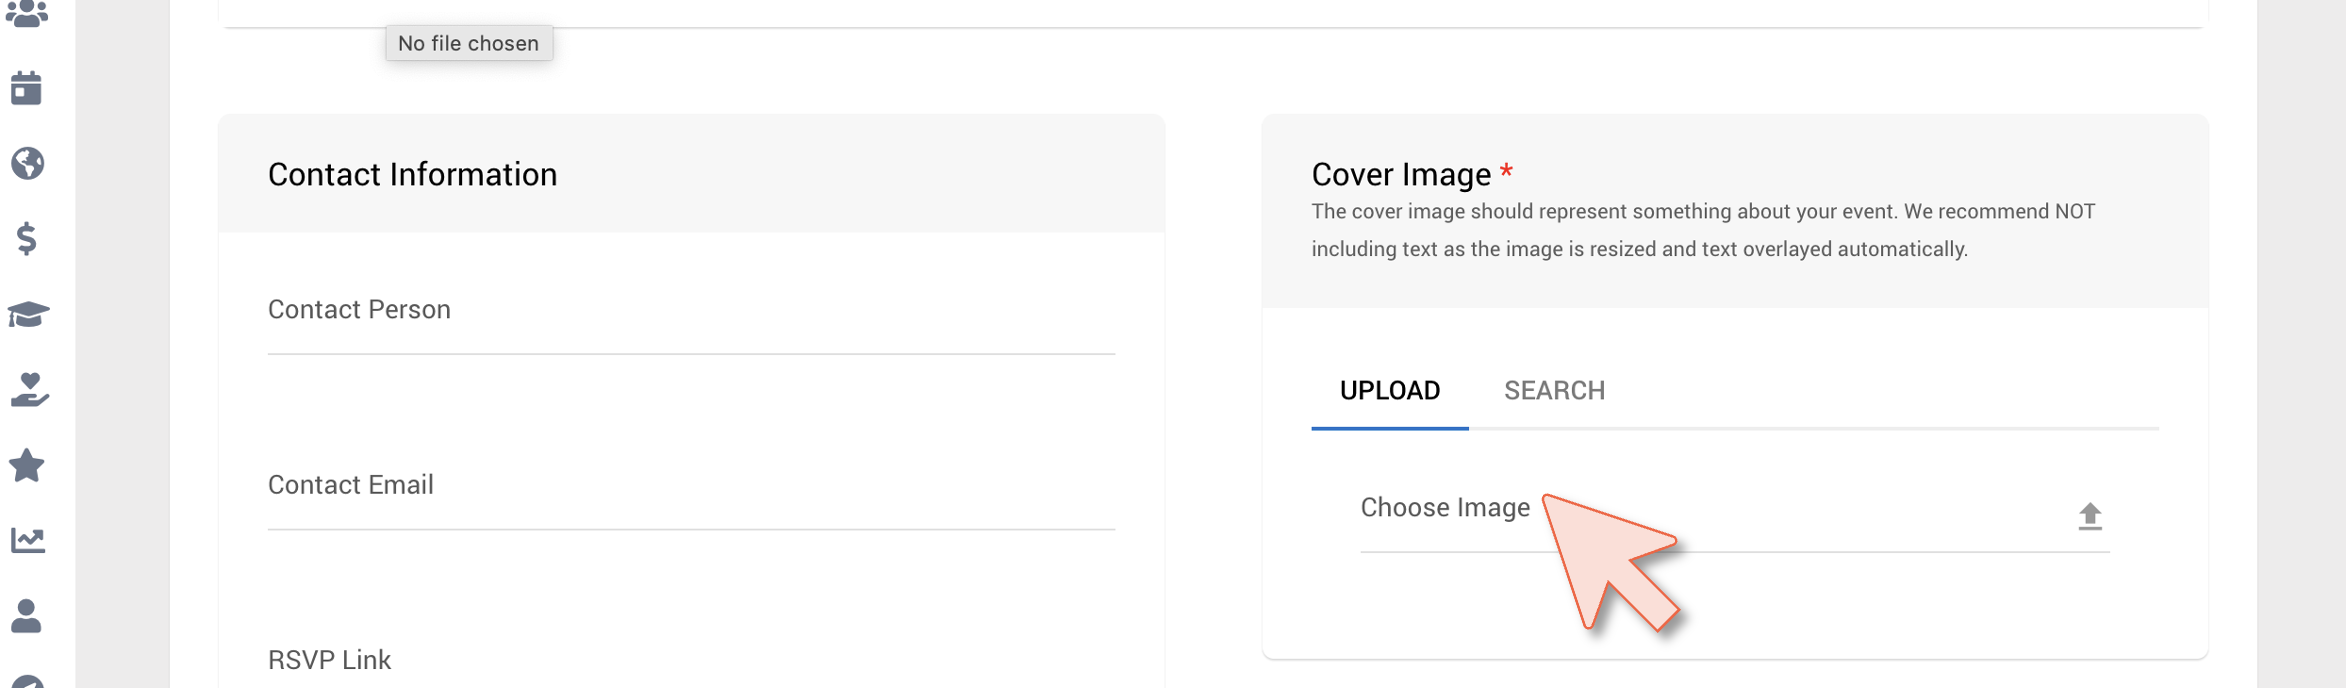Select the graduation cap icon

coord(28,314)
